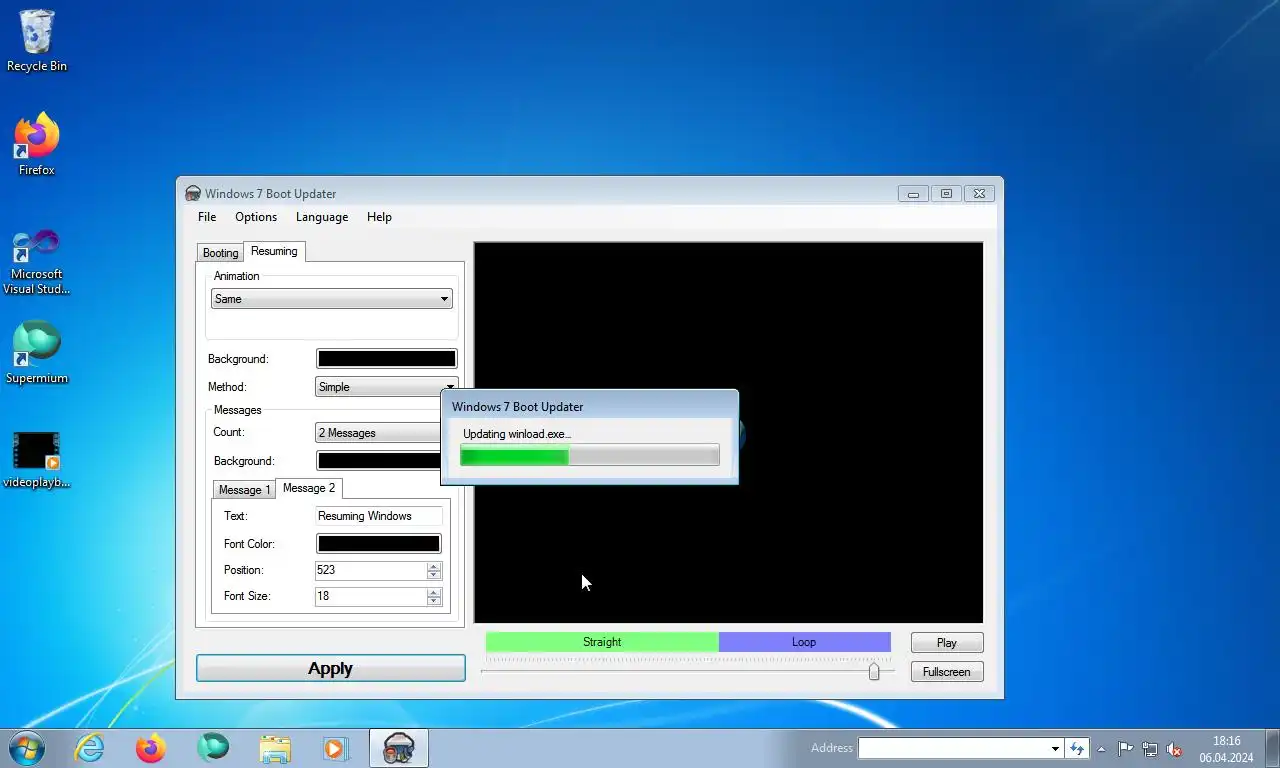1280x768 pixels.
Task: Click the purple Loop segment
Action: pos(804,642)
